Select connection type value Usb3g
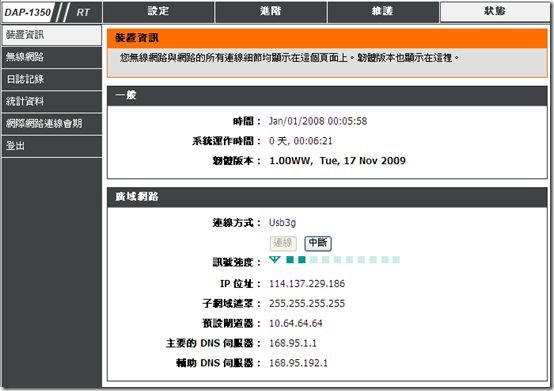The width and height of the screenshot is (554, 391). (x=282, y=223)
